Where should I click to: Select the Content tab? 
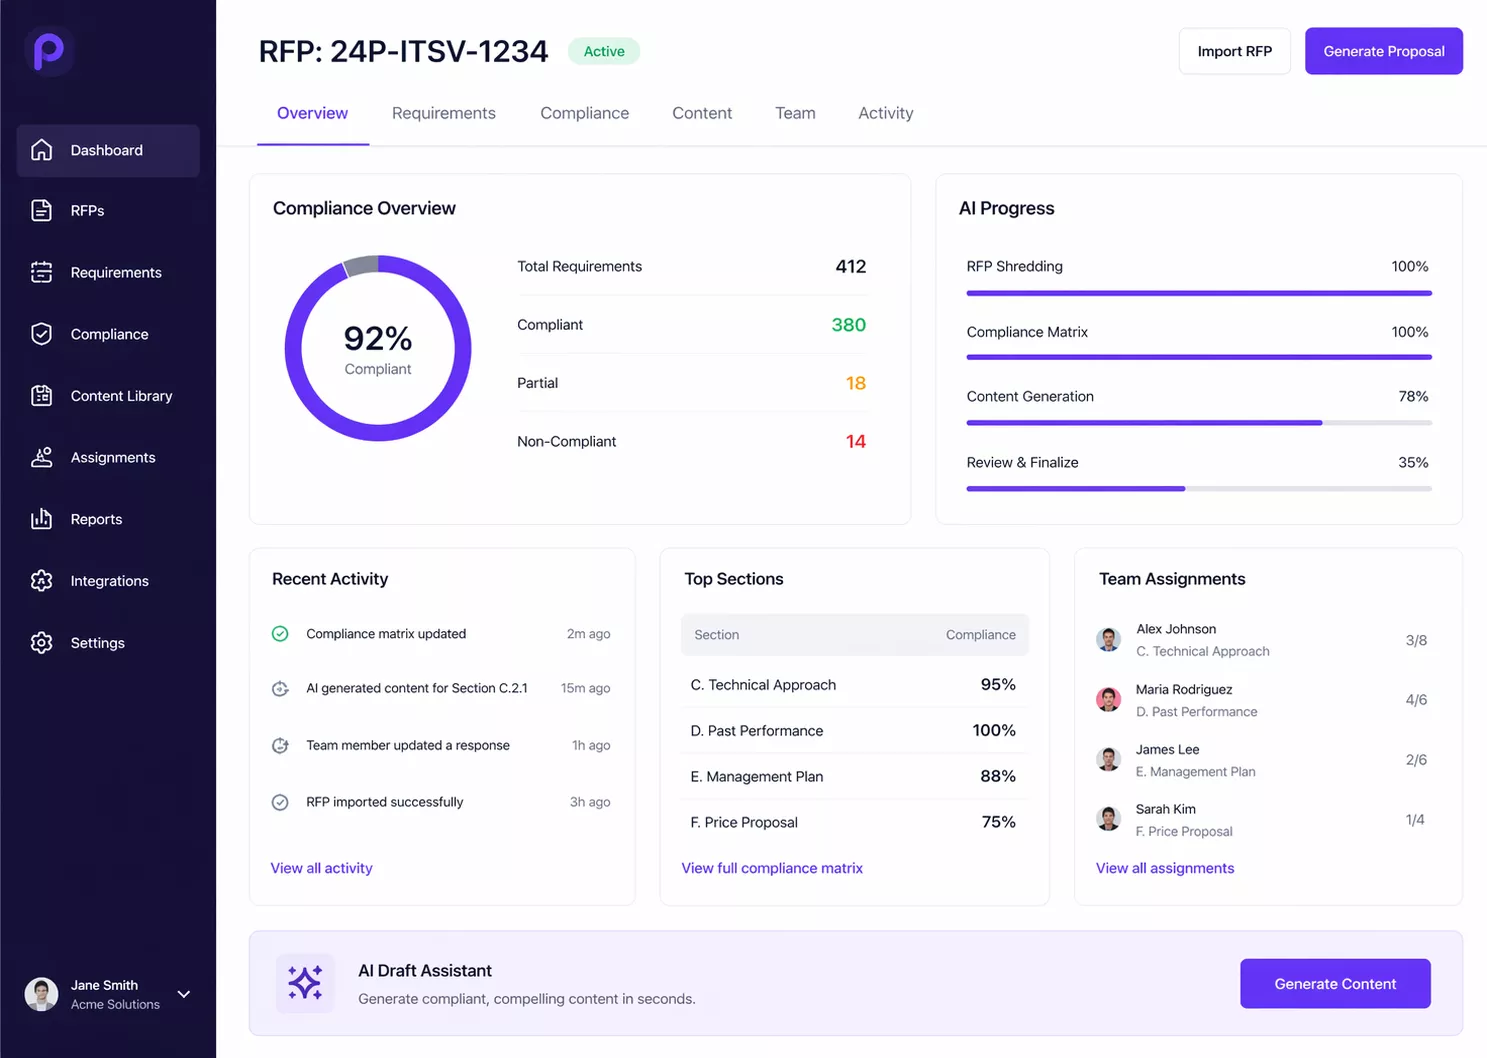[702, 113]
